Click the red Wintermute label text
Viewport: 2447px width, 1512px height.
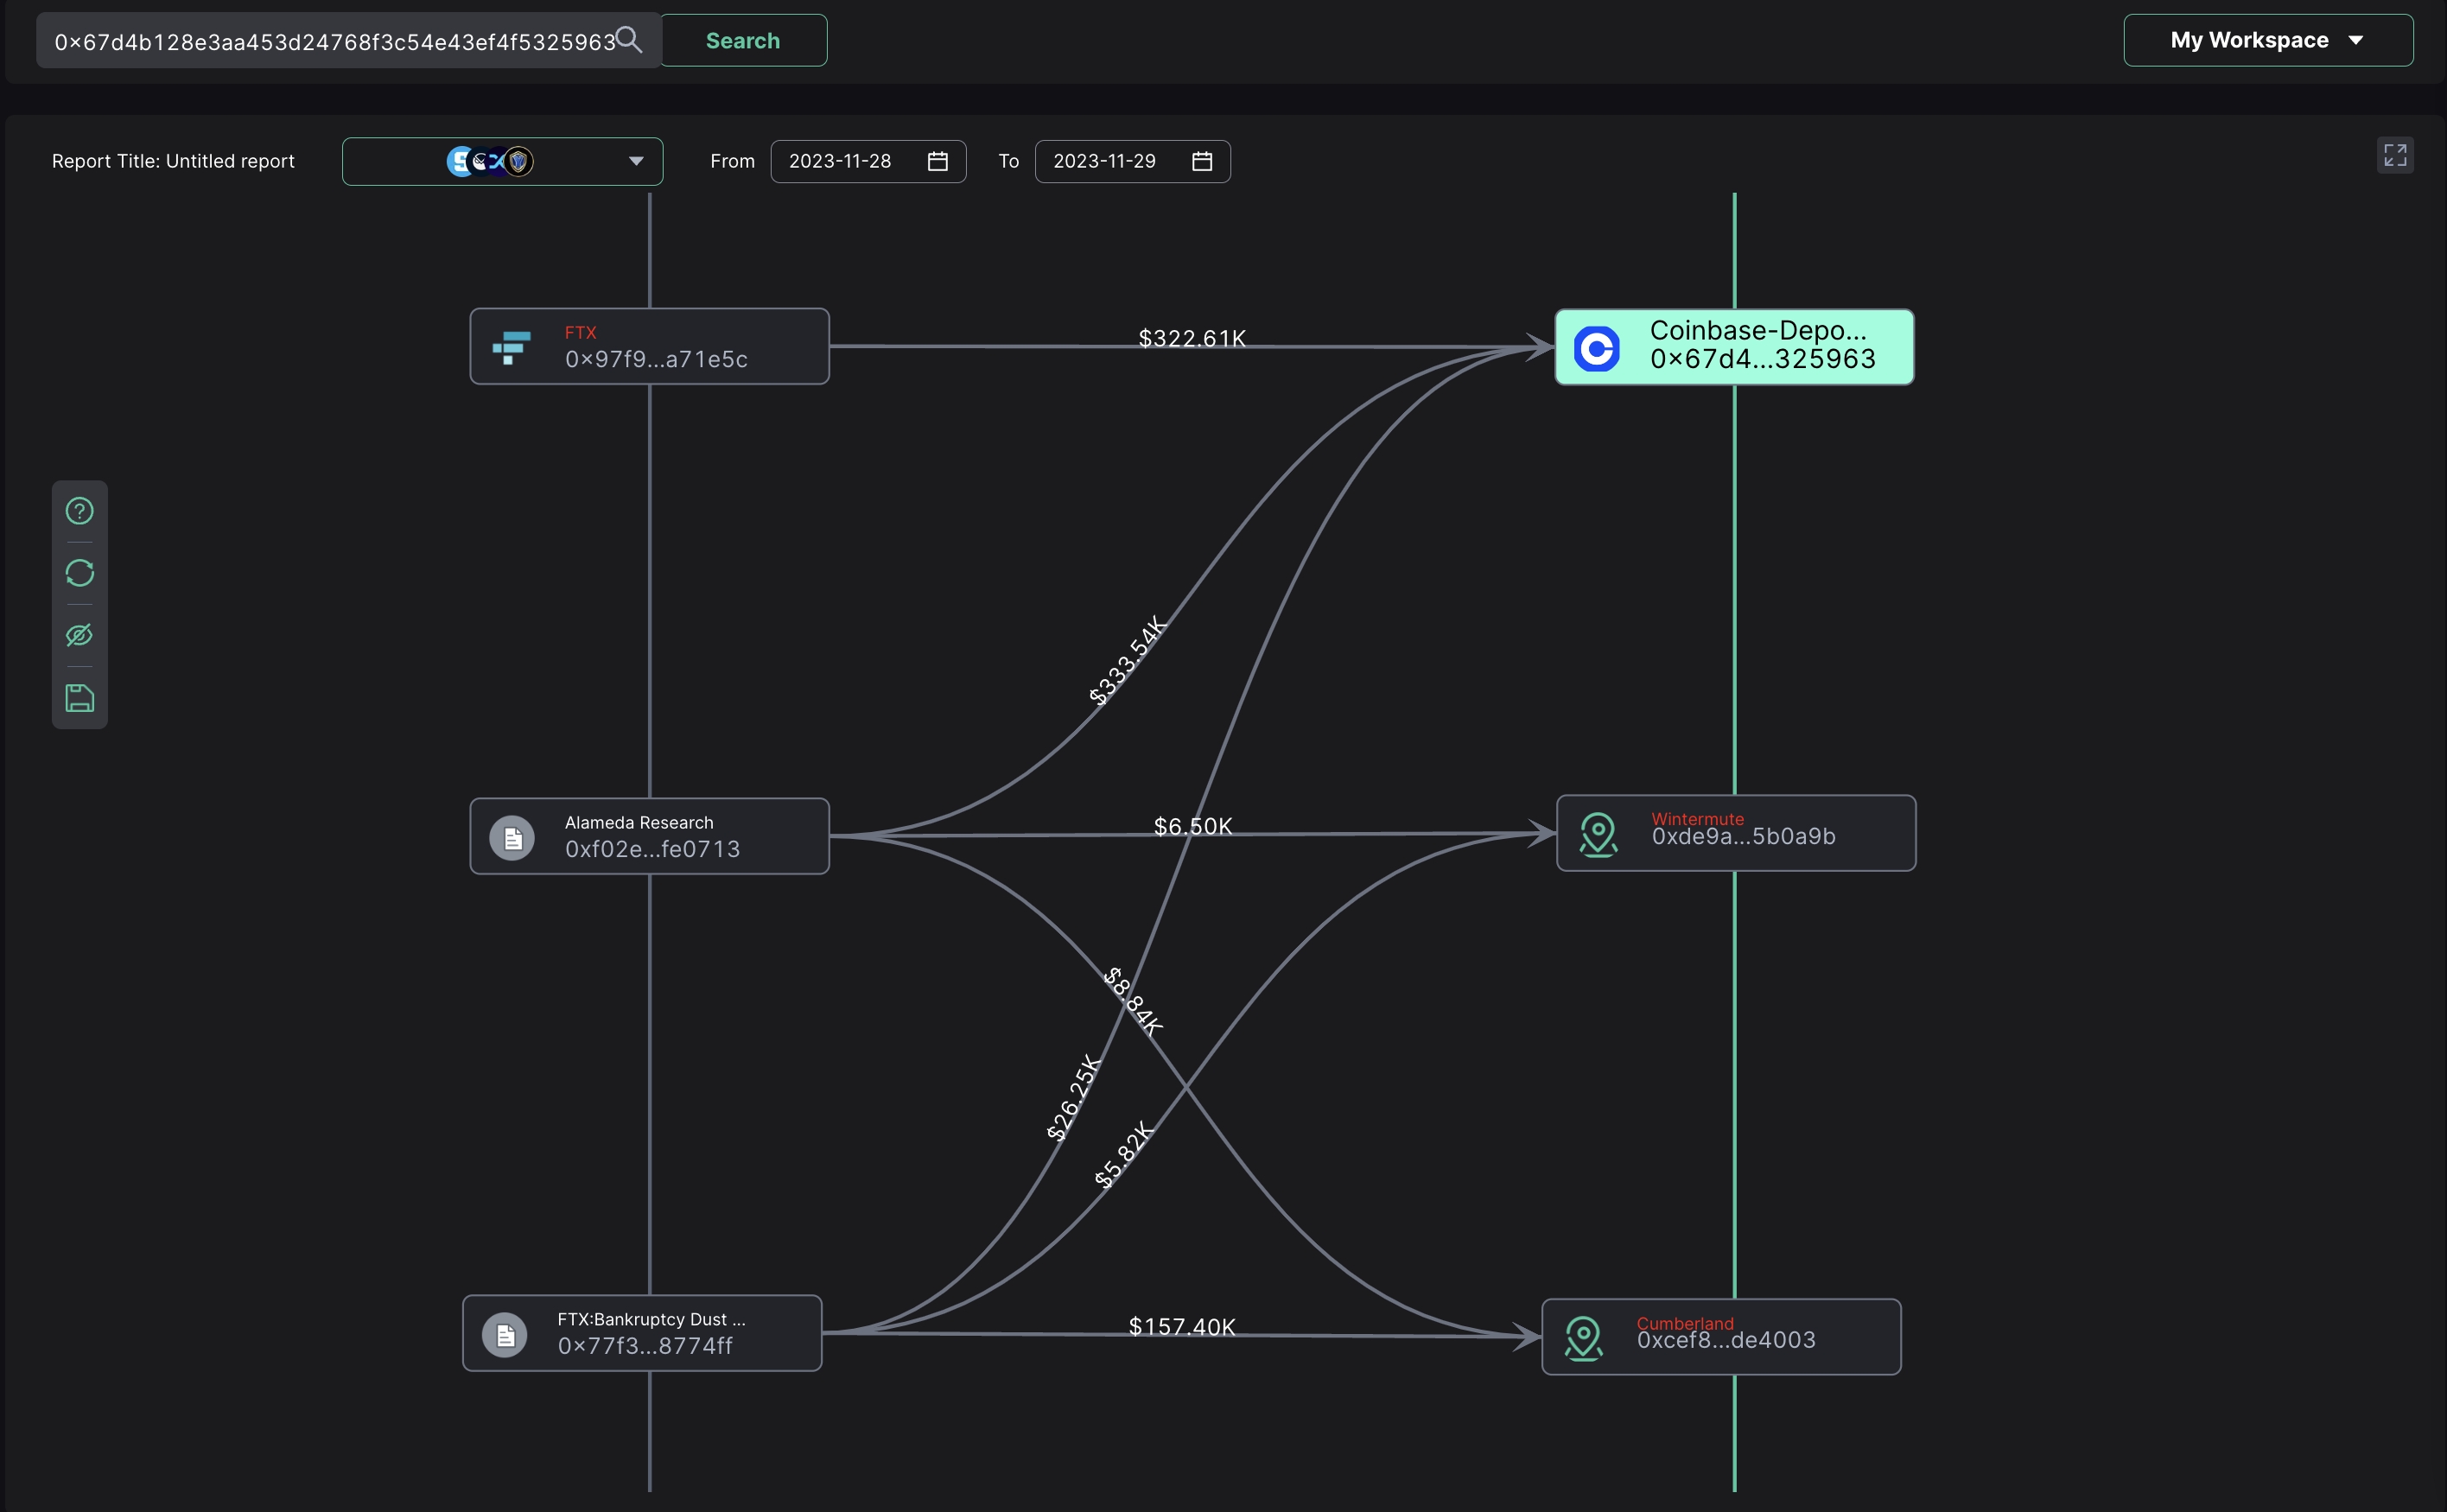(1697, 818)
